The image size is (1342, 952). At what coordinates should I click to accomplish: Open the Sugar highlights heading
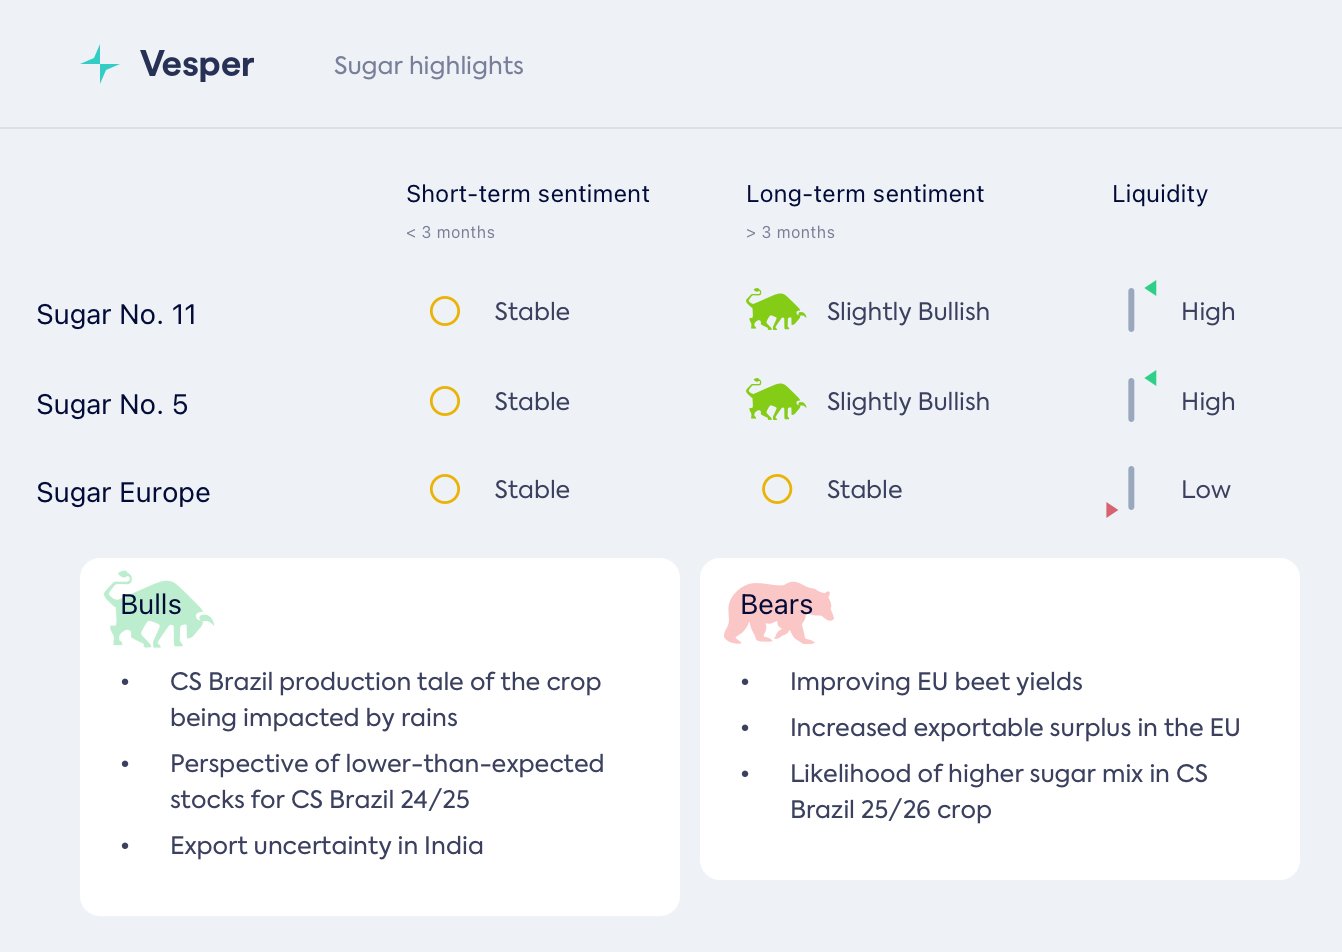[x=428, y=66]
